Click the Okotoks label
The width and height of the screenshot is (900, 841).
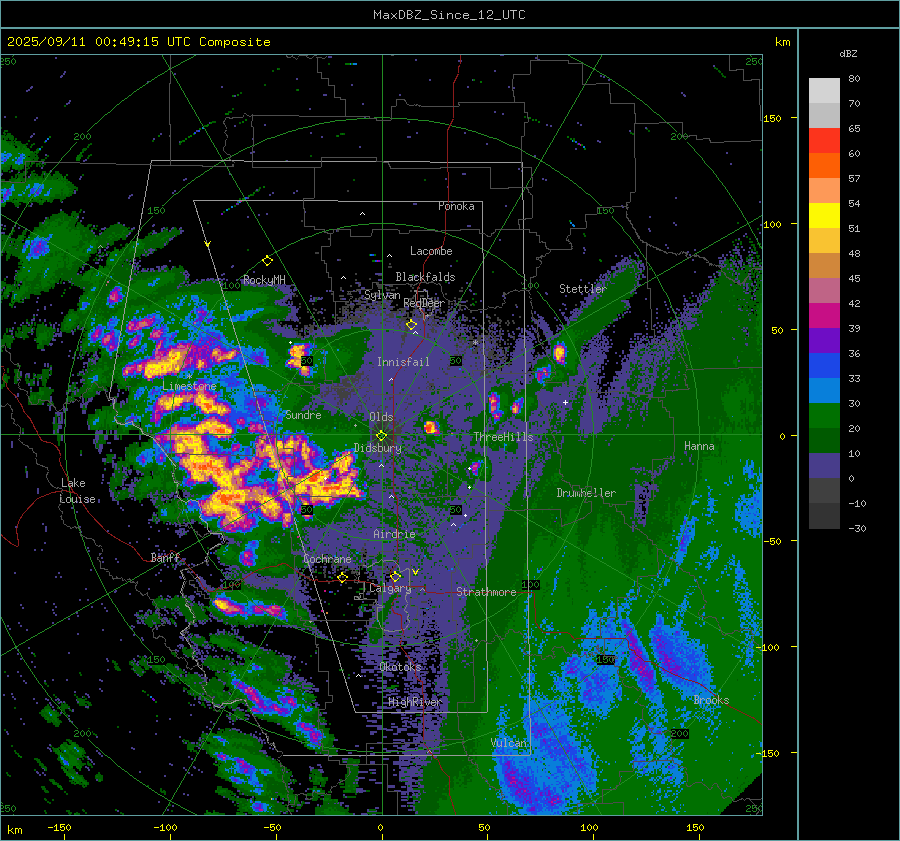click(401, 666)
